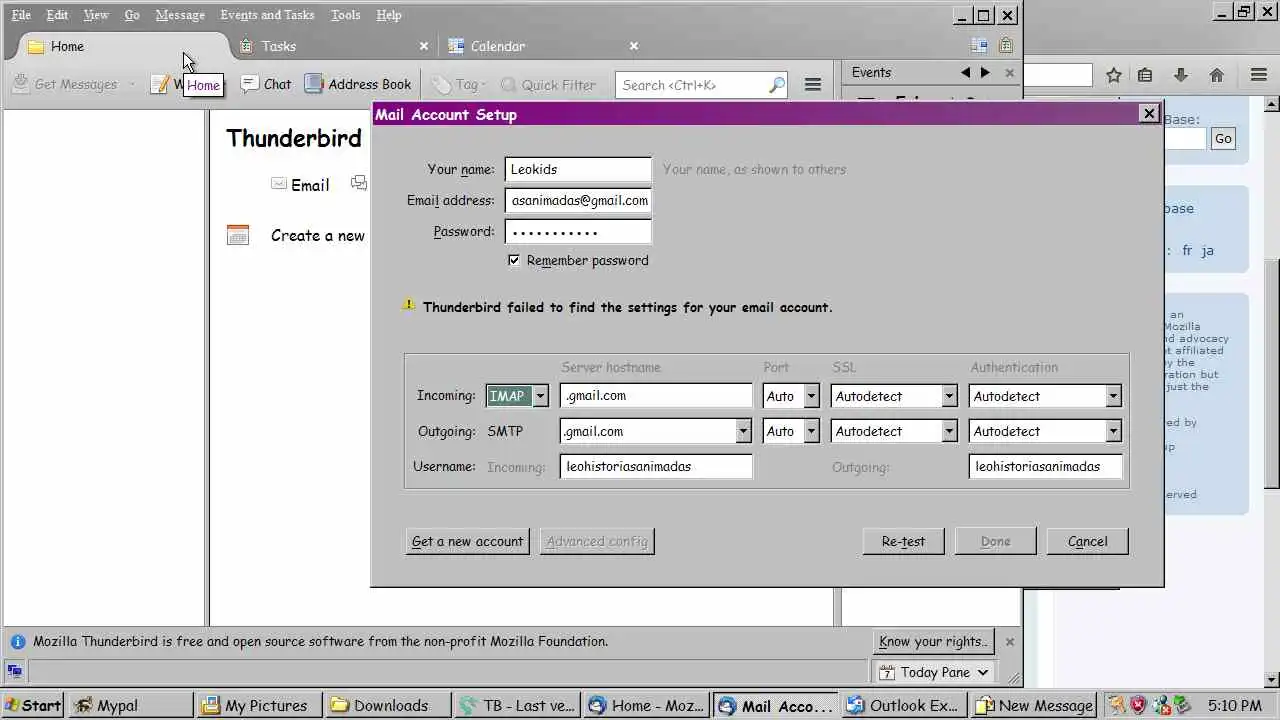This screenshot has width=1280, height=720.
Task: Toggle the Remember password checkbox
Action: 514,260
